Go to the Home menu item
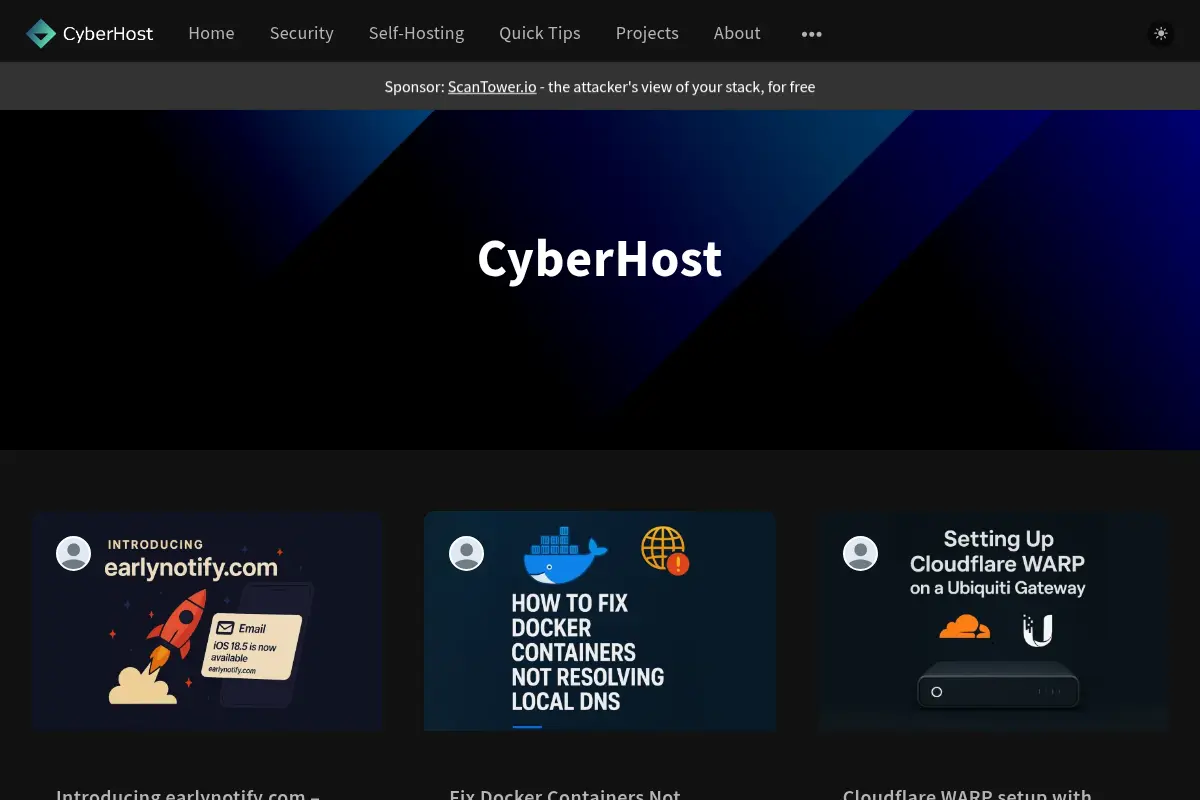The width and height of the screenshot is (1200, 800). point(211,33)
